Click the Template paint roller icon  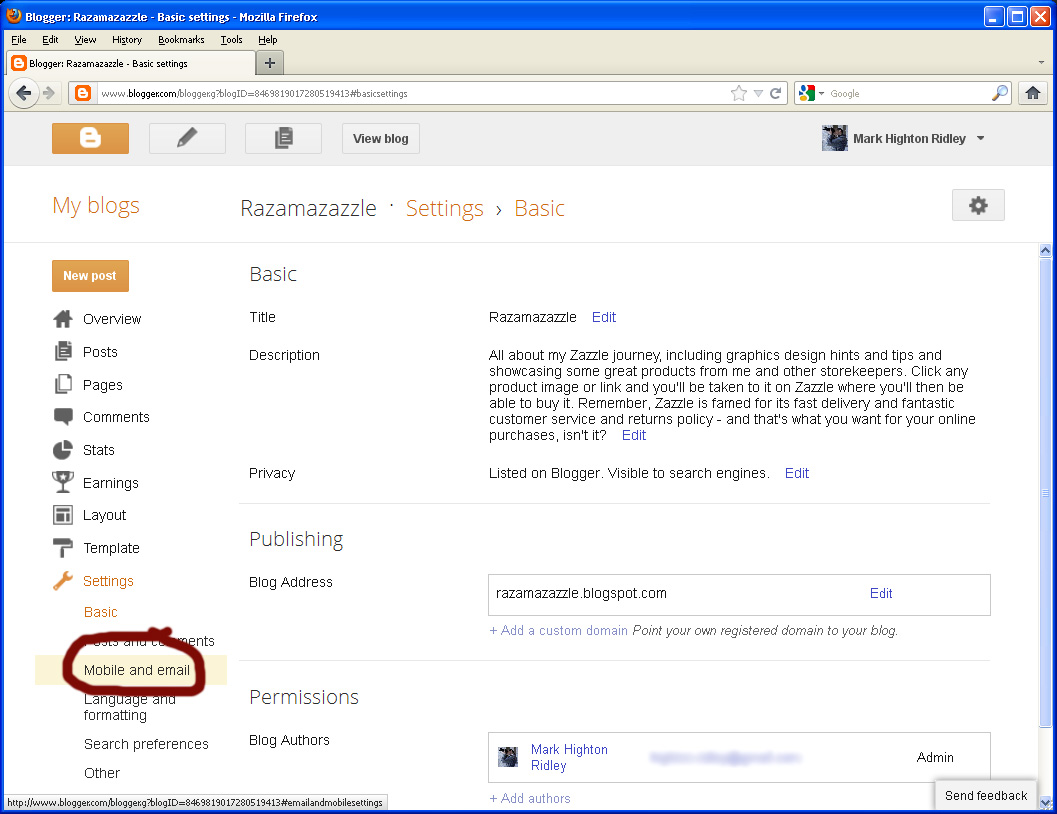coord(63,548)
